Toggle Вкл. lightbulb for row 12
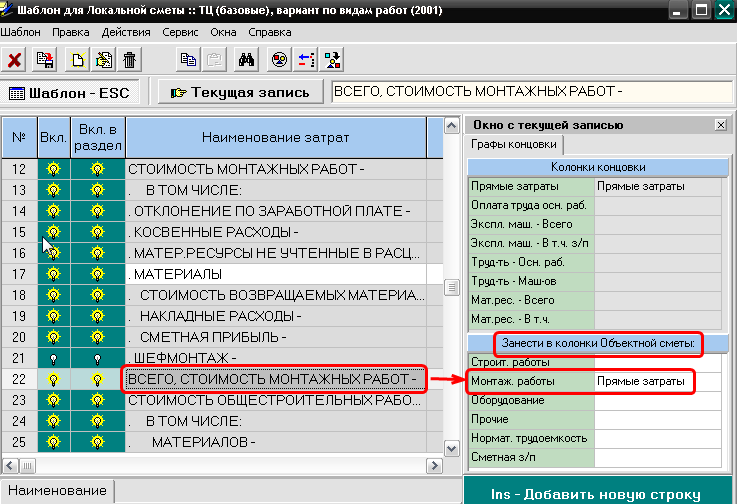Screen dimensions: 737x504 [x=53, y=169]
